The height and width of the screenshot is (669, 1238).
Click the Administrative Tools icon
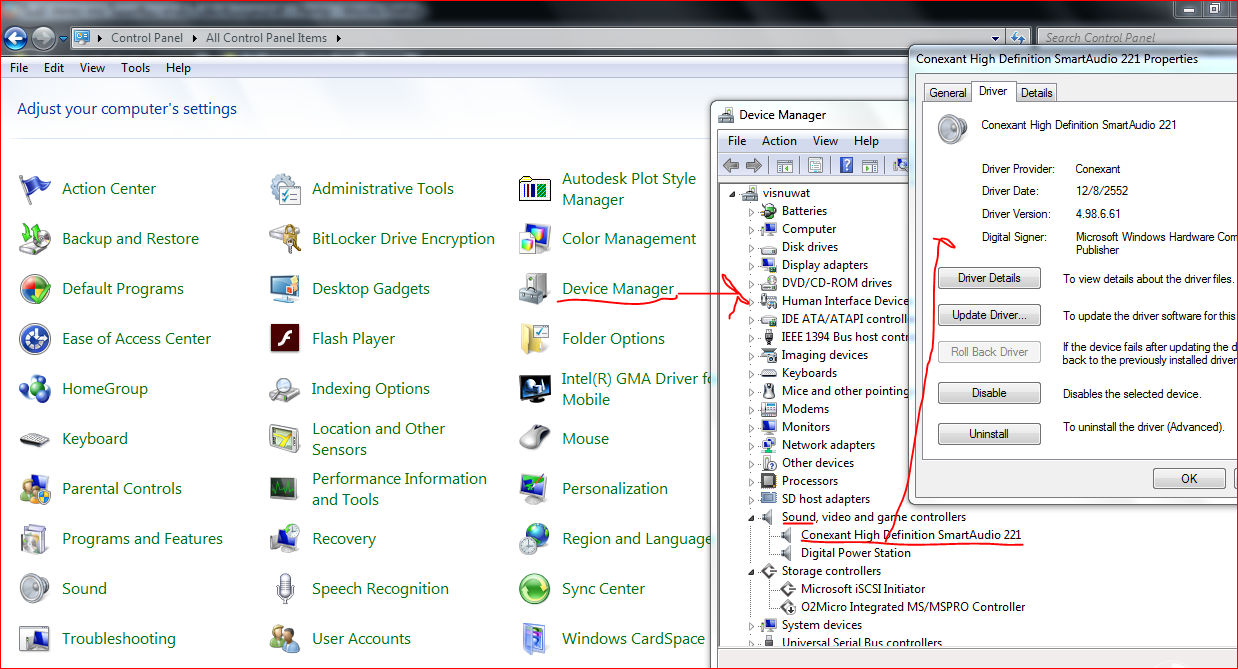click(x=285, y=188)
